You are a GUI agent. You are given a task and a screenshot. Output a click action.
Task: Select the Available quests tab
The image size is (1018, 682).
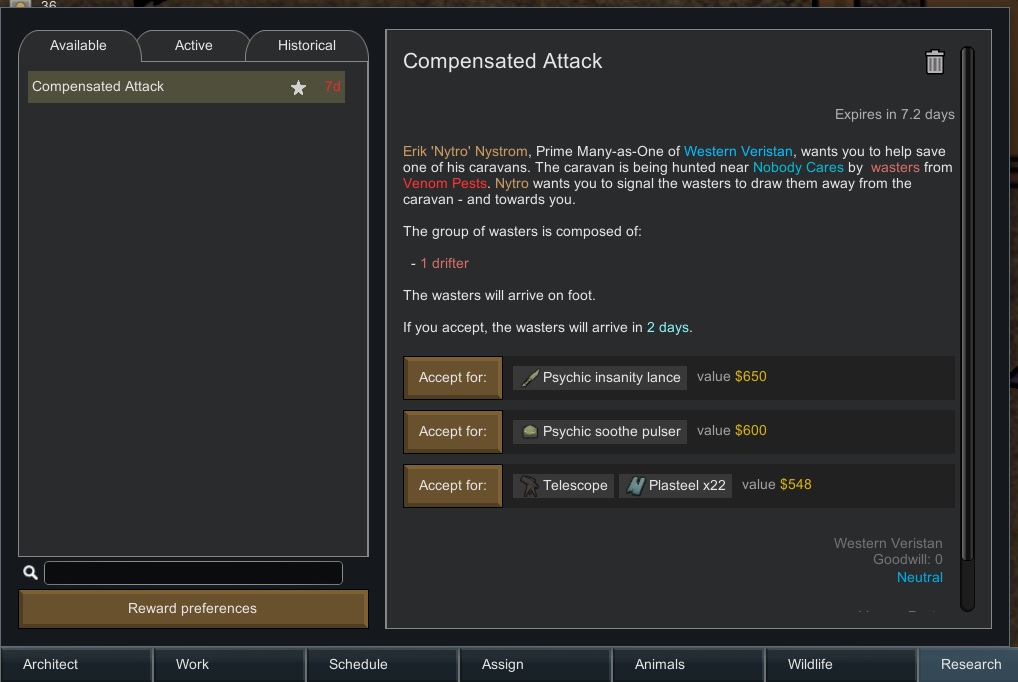(78, 46)
